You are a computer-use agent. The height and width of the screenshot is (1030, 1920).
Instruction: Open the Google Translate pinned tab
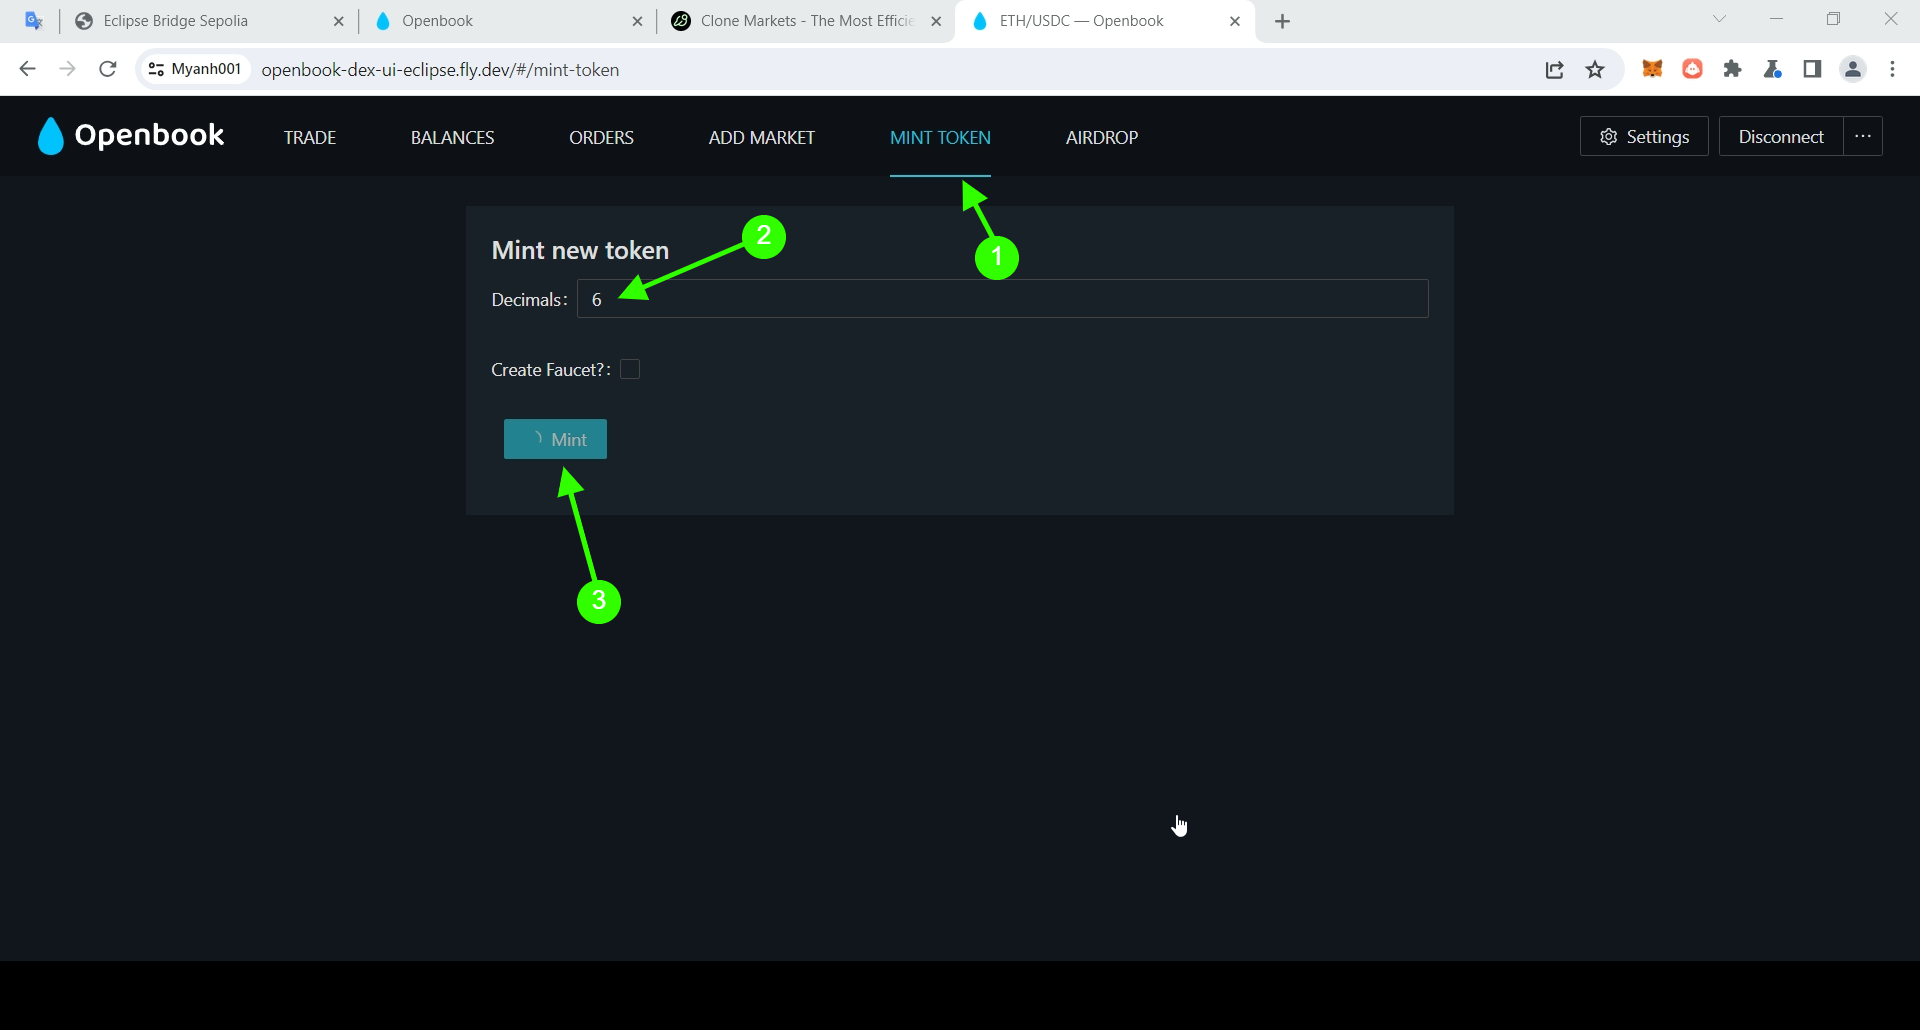pyautogui.click(x=33, y=21)
